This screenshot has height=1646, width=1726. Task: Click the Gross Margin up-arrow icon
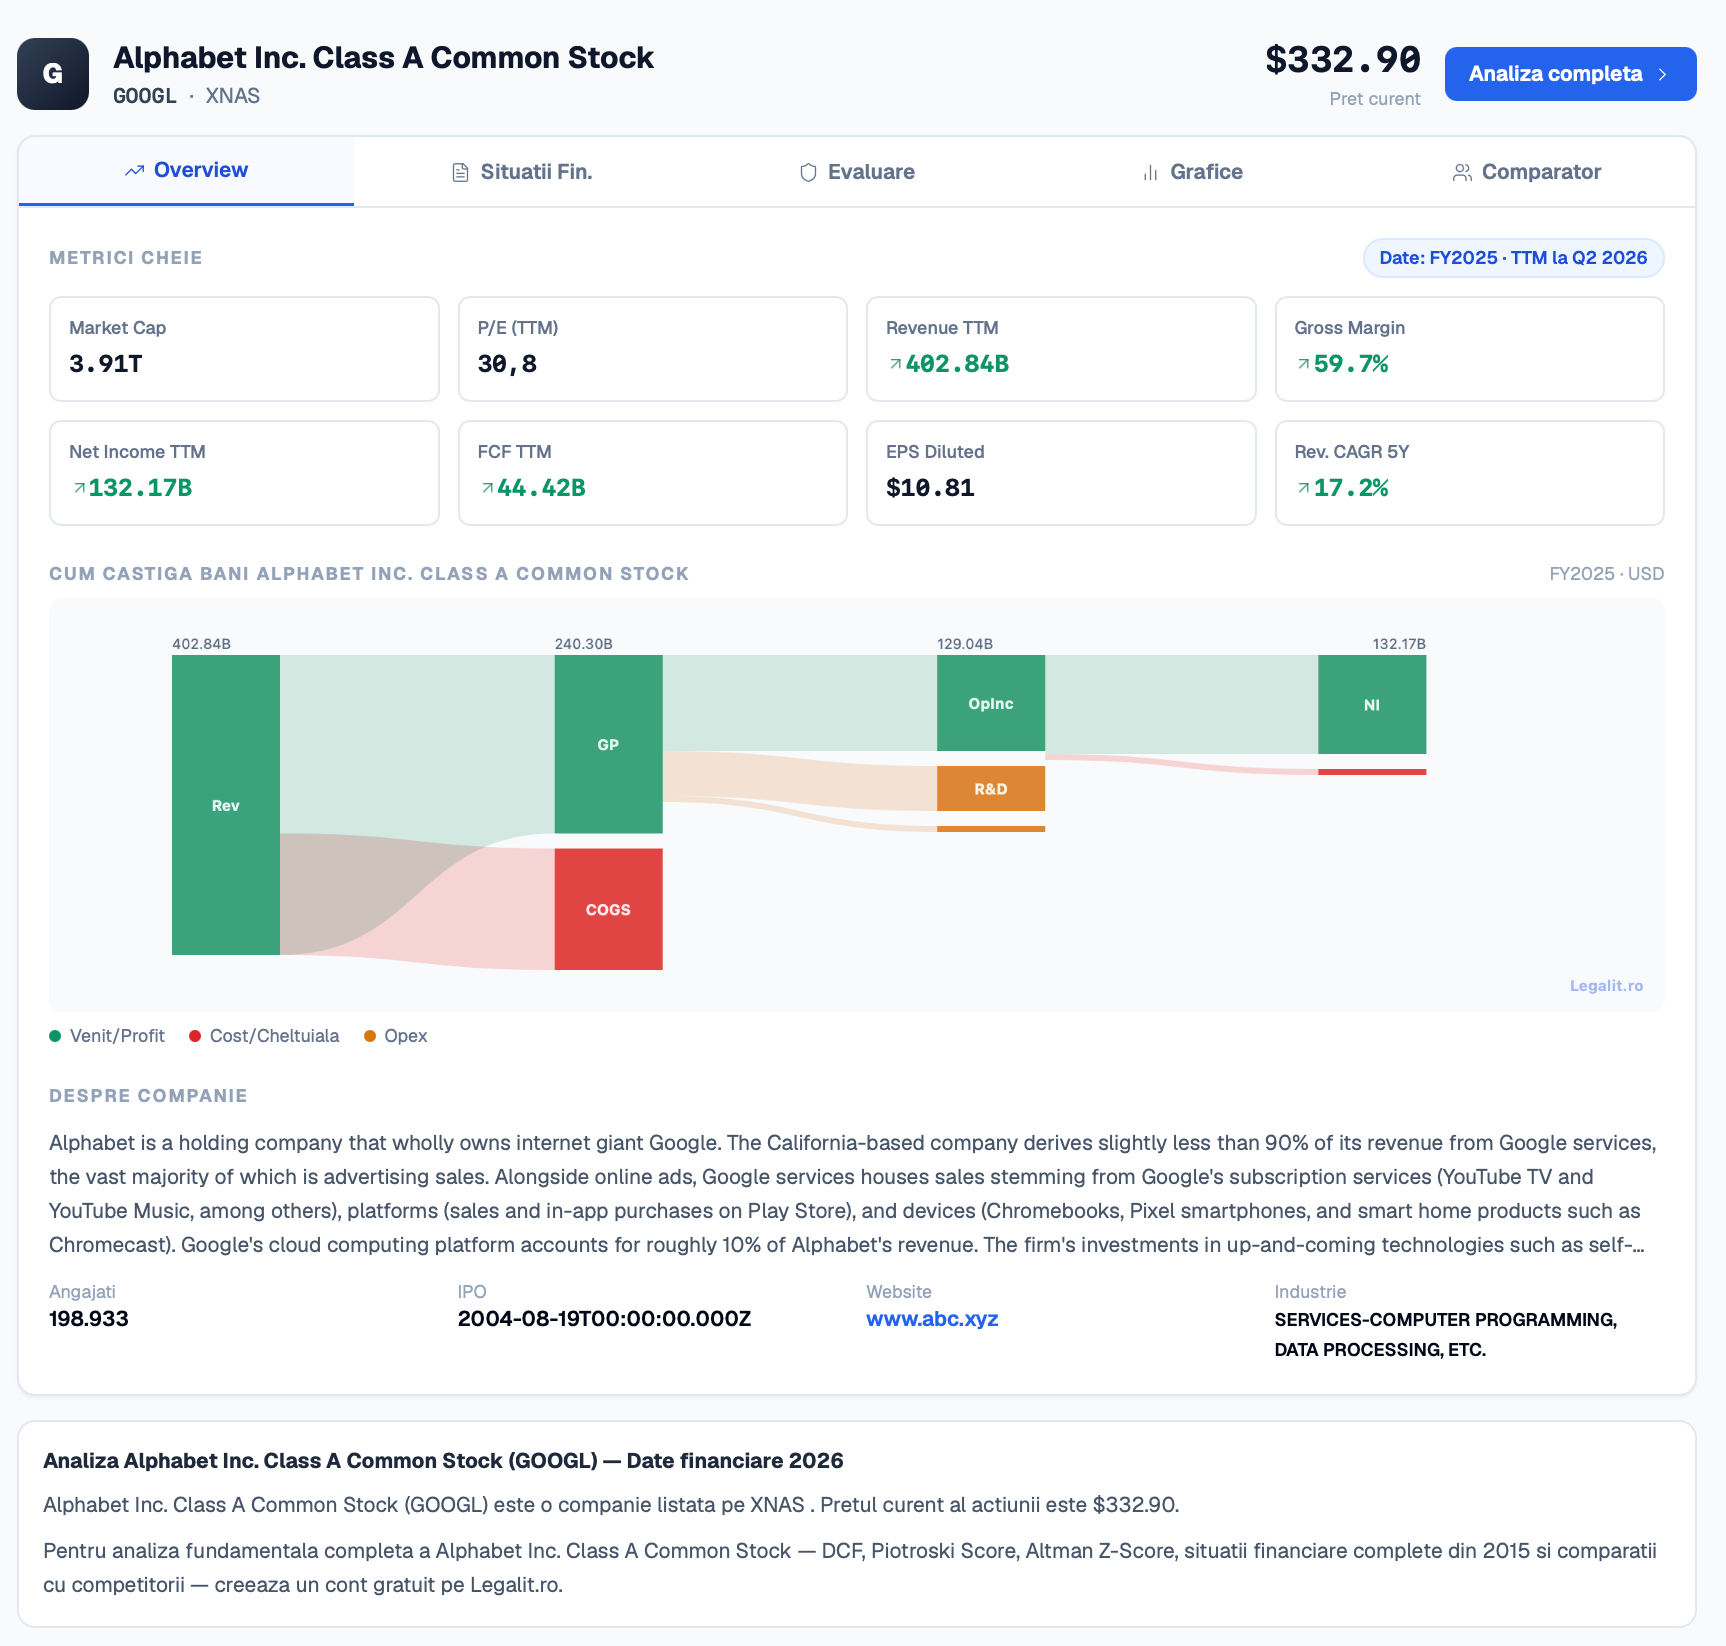coord(1303,364)
